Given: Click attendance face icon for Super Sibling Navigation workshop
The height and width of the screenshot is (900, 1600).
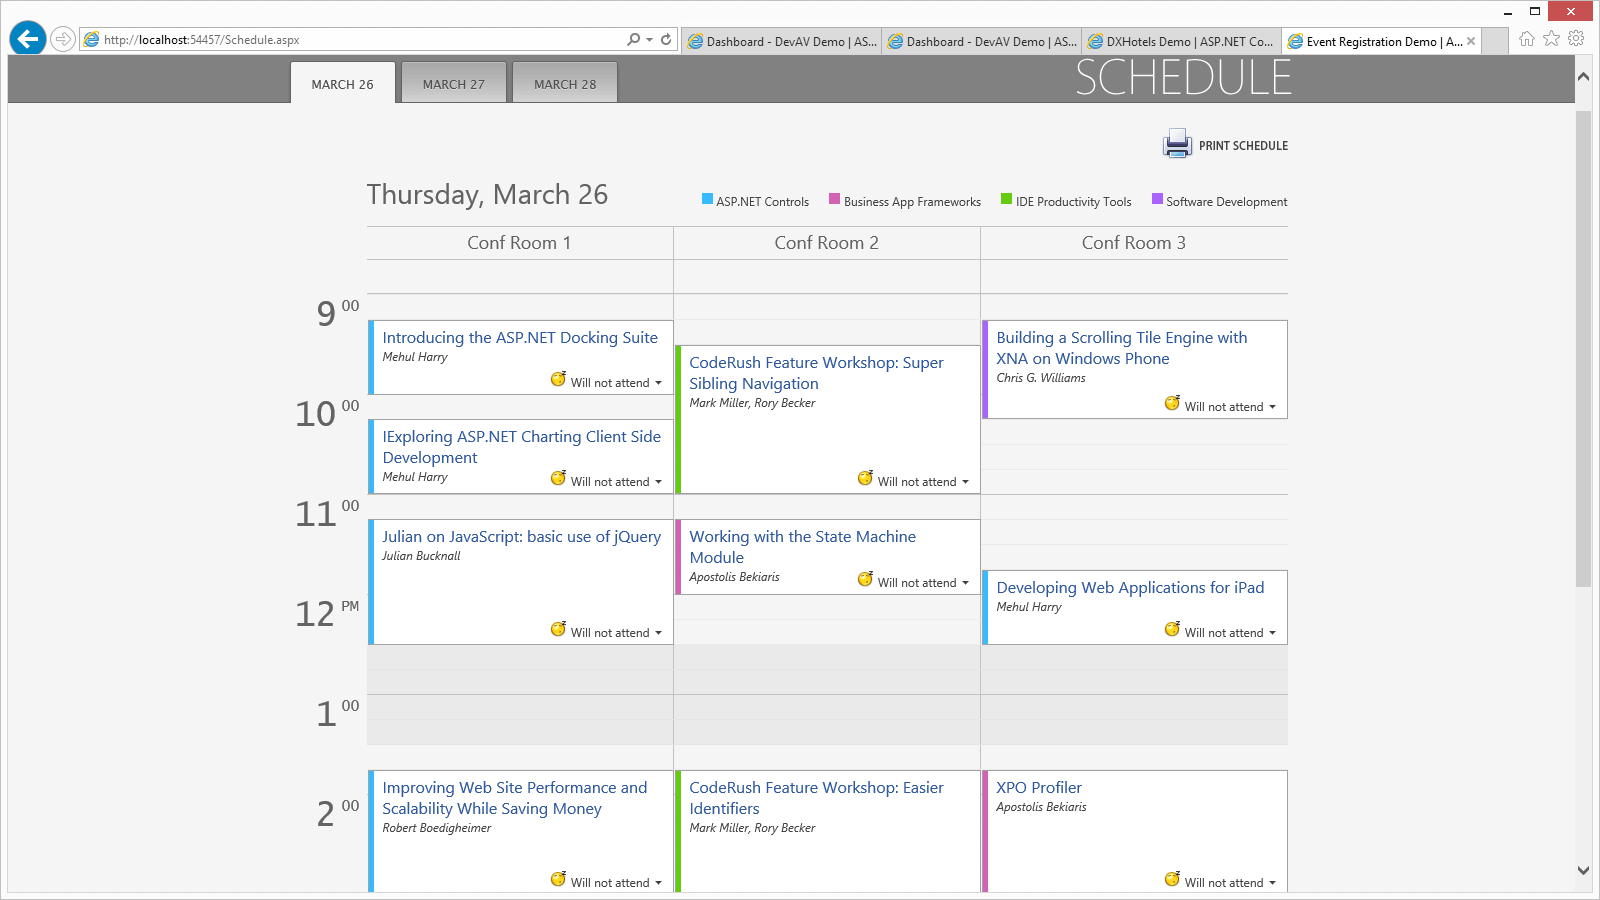Looking at the screenshot, I should tap(865, 478).
